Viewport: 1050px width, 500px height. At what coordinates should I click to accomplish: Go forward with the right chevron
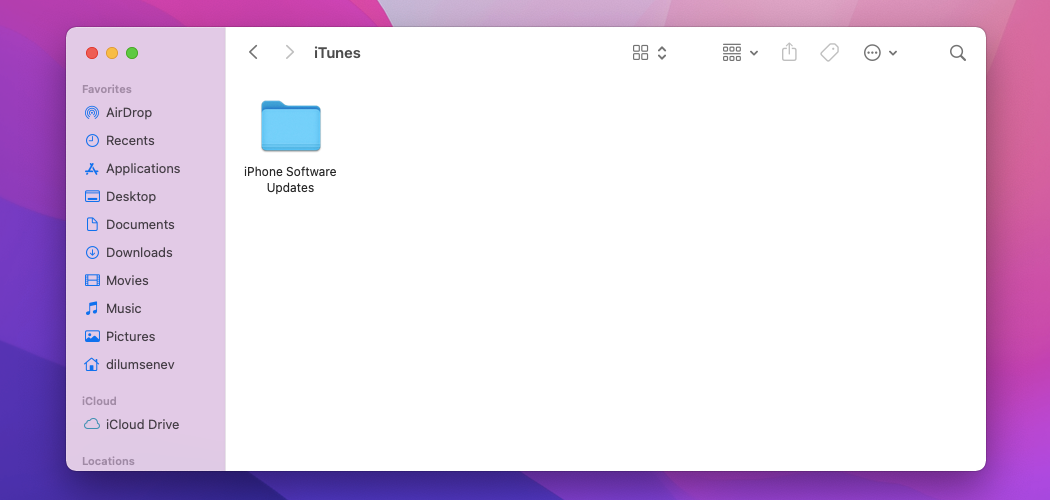pyautogui.click(x=289, y=52)
